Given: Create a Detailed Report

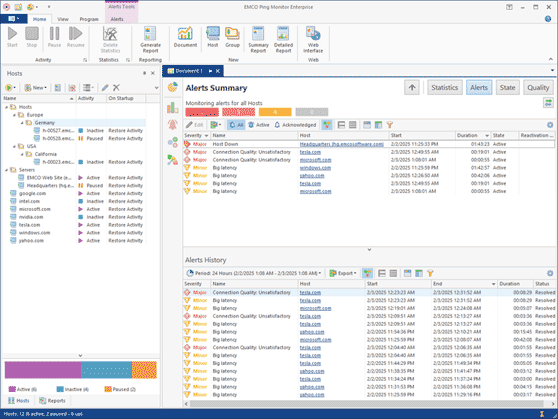Looking at the screenshot, I should pyautogui.click(x=283, y=39).
